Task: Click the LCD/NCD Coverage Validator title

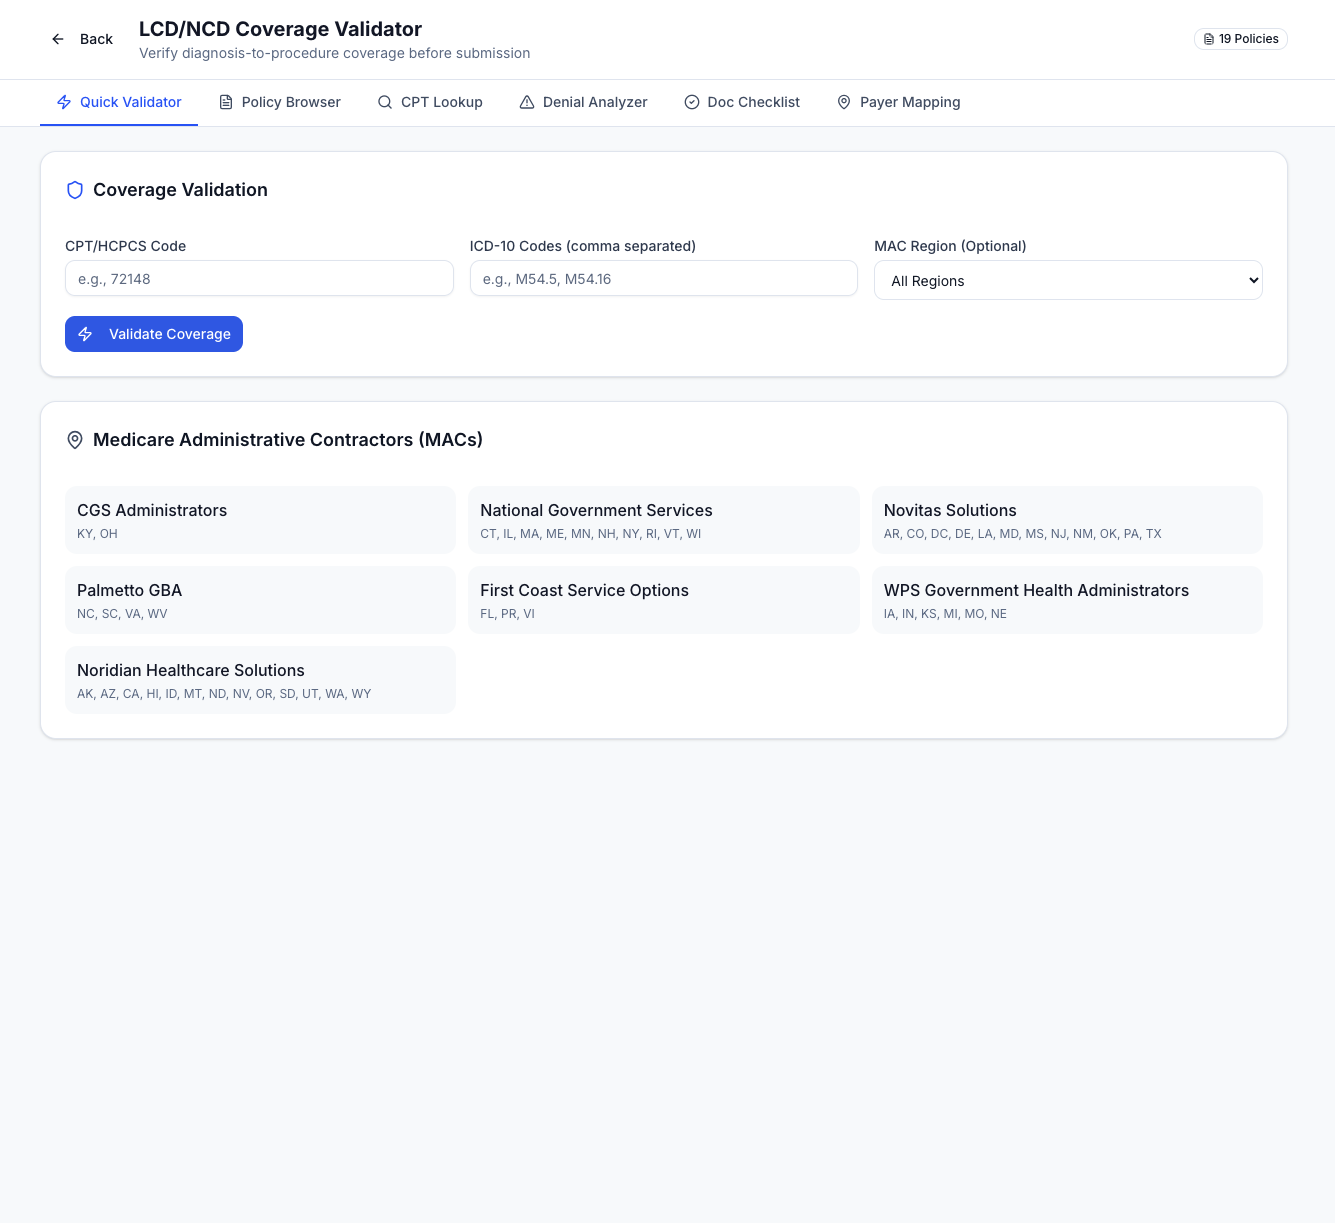Action: click(280, 29)
